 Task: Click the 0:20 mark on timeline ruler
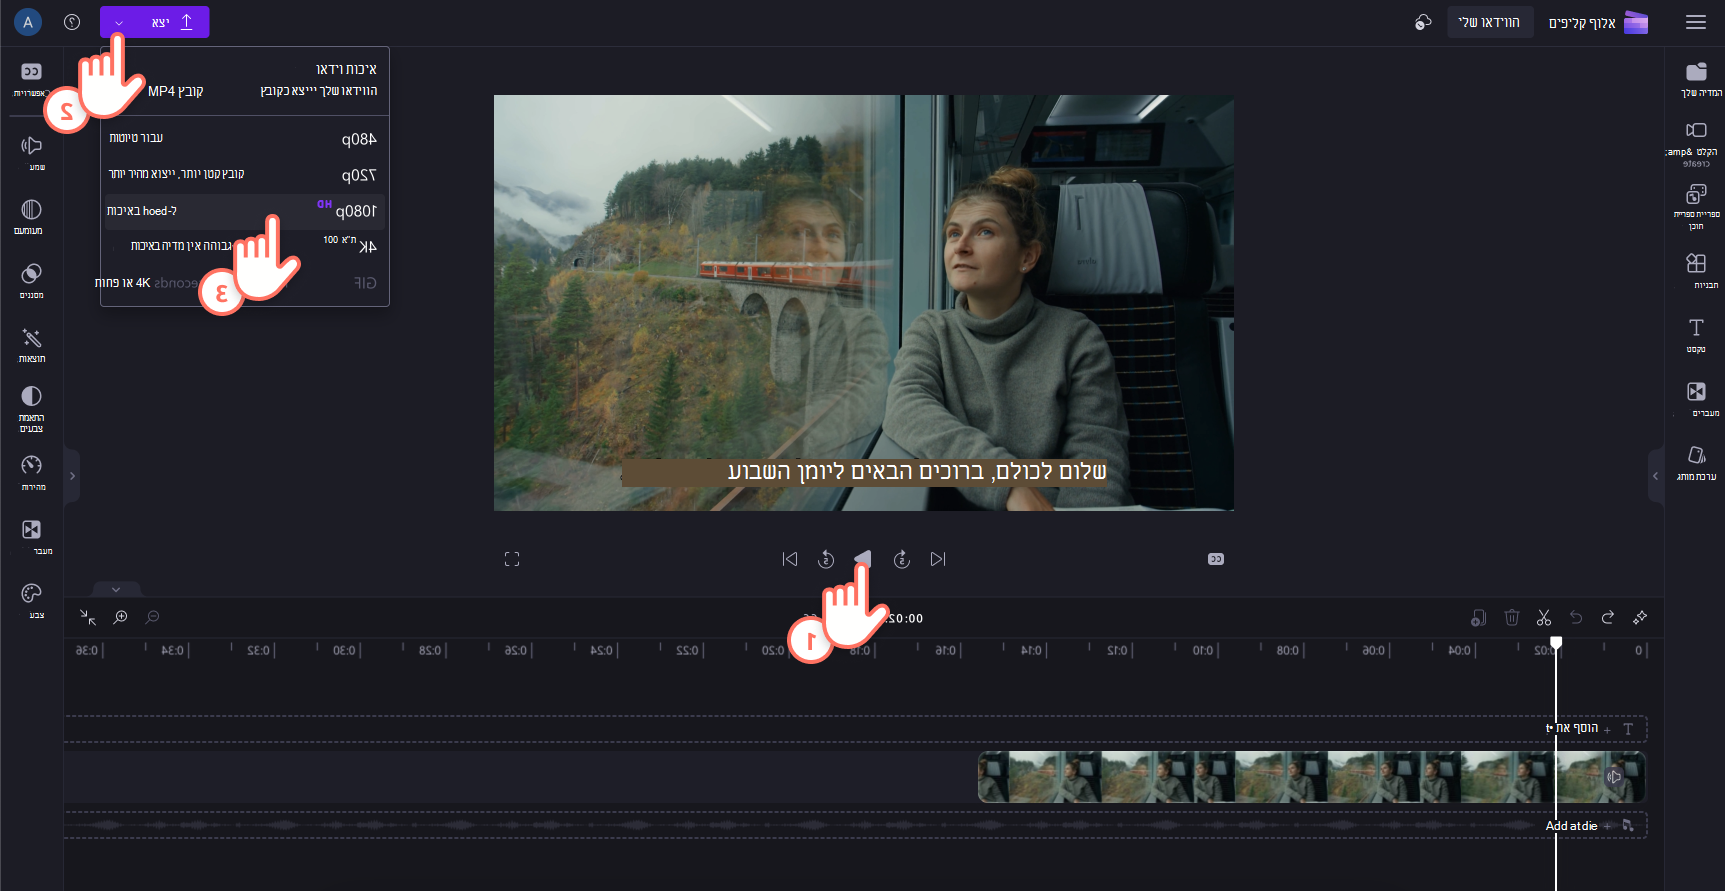[773, 650]
